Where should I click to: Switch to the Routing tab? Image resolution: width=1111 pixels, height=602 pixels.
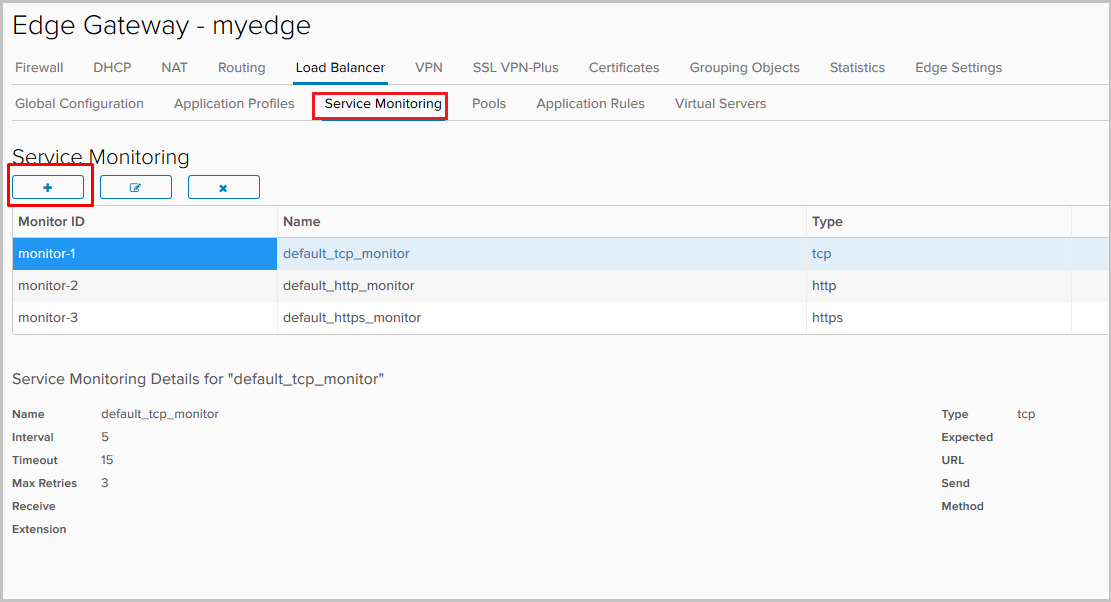click(x=241, y=67)
